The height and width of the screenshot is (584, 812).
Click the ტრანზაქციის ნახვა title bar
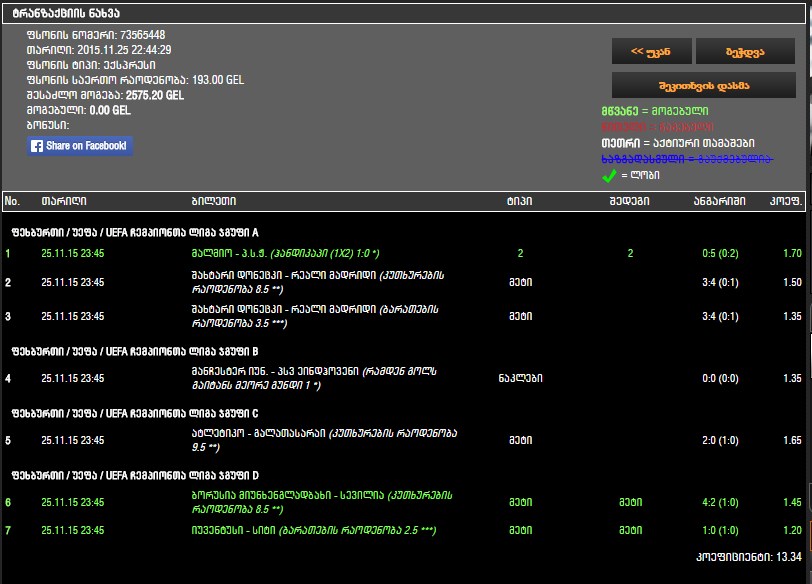(x=400, y=12)
